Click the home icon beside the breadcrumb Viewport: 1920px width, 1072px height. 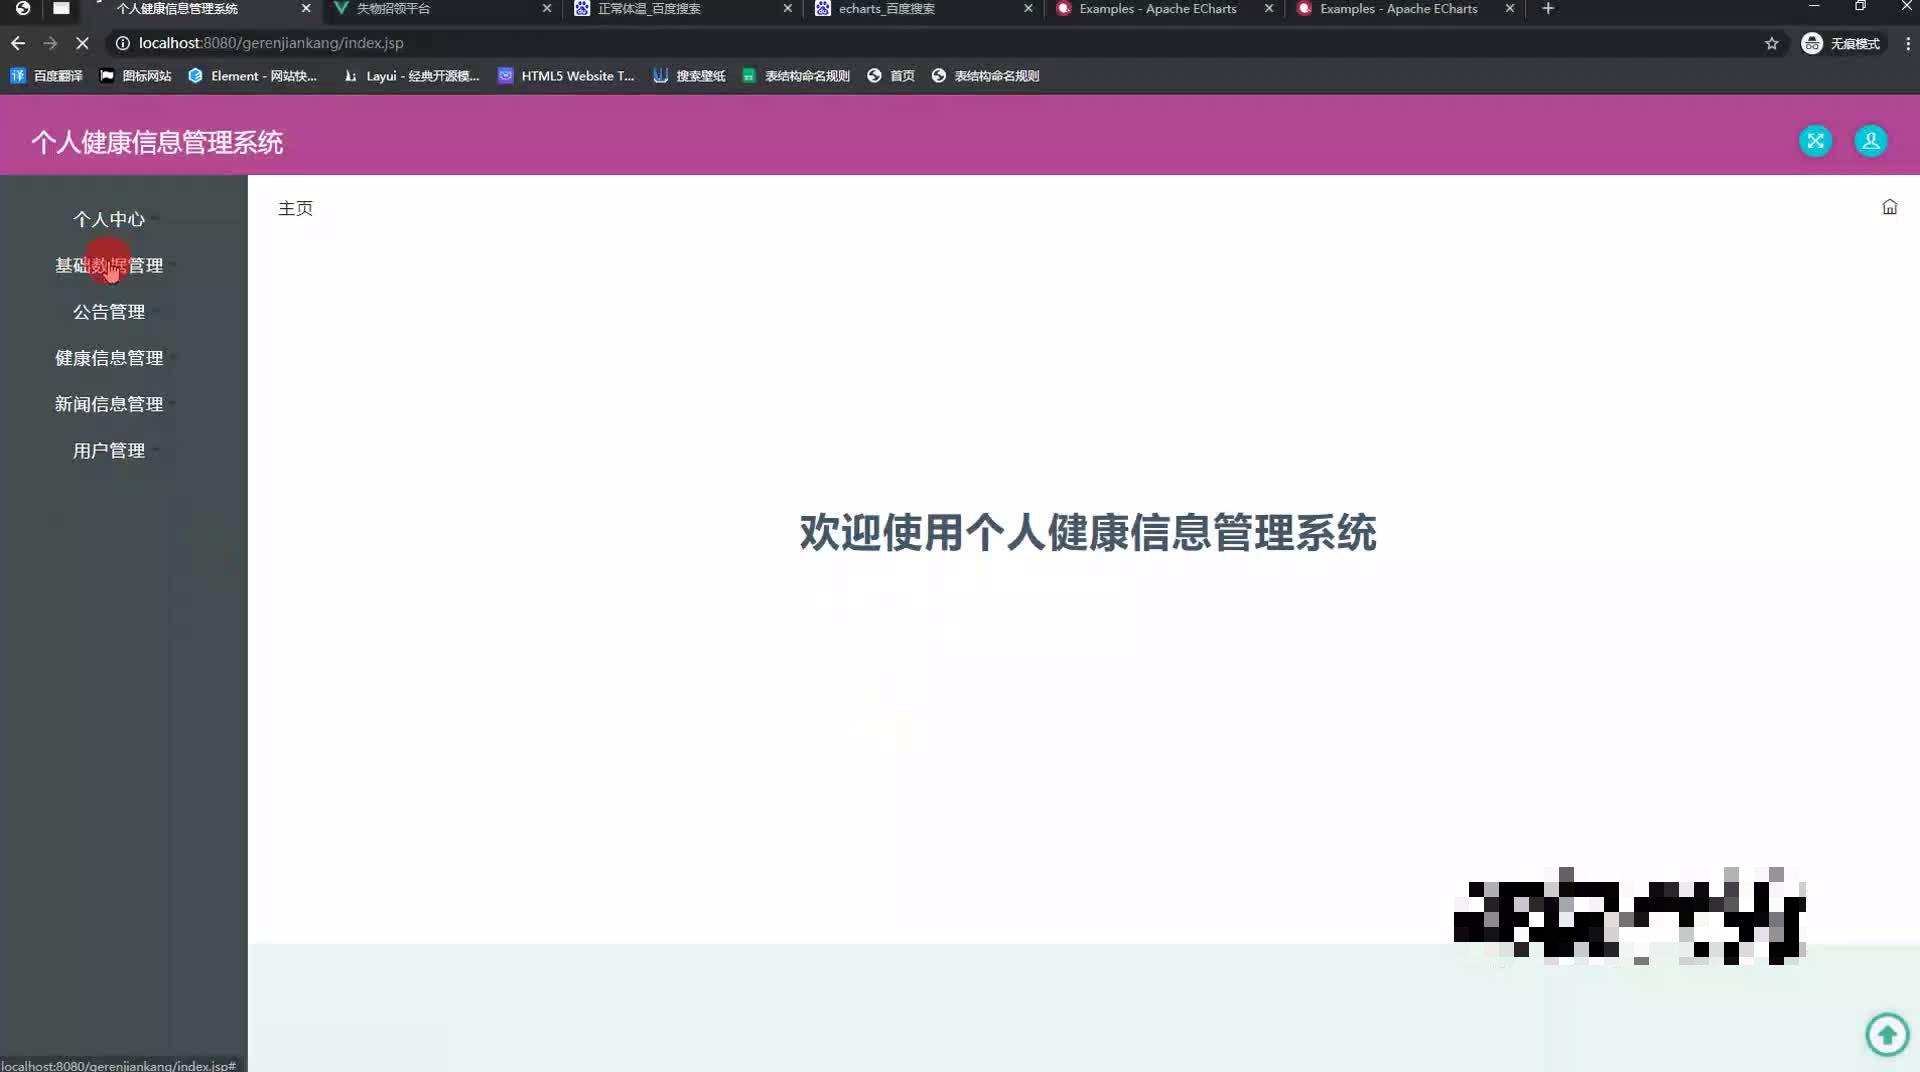pos(1889,207)
